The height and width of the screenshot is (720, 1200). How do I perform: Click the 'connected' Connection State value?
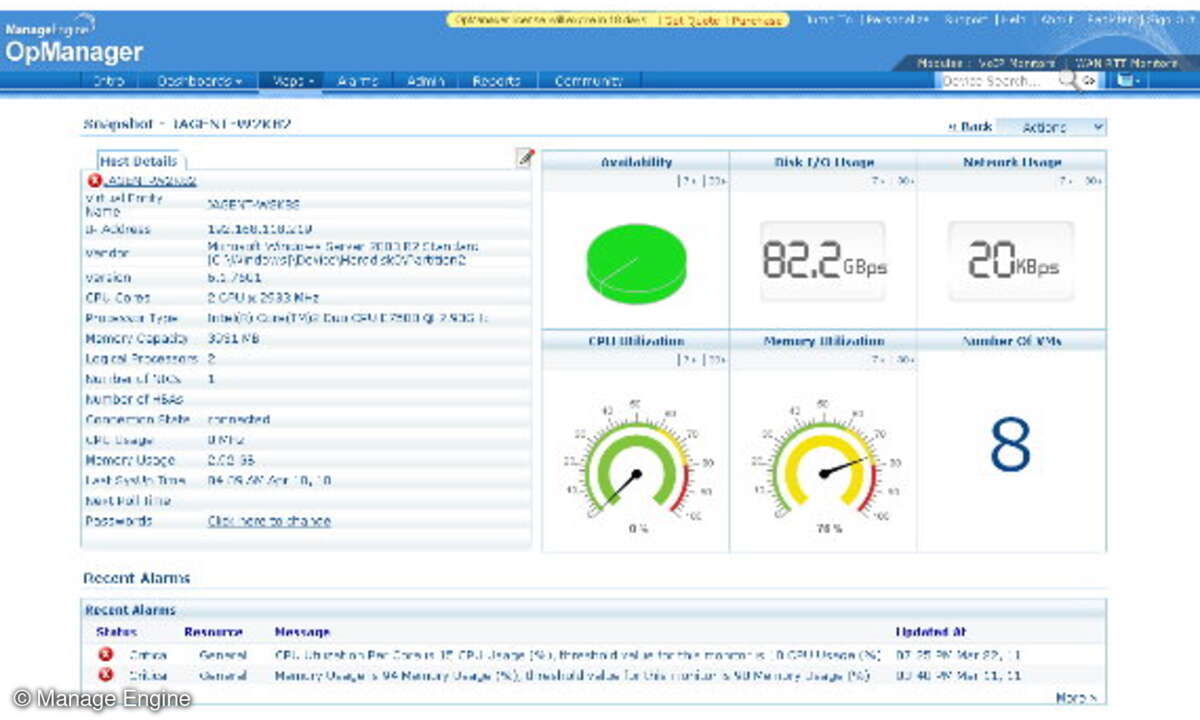coord(238,420)
